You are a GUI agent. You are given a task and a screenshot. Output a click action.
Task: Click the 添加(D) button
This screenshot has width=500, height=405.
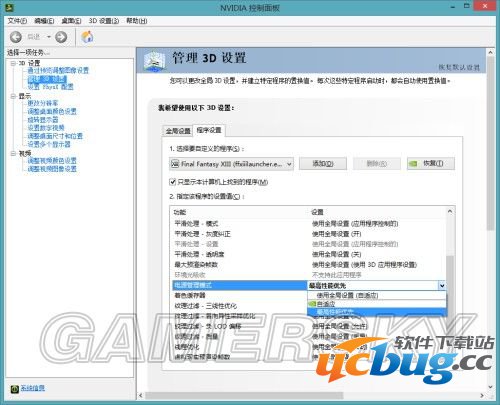point(323,163)
